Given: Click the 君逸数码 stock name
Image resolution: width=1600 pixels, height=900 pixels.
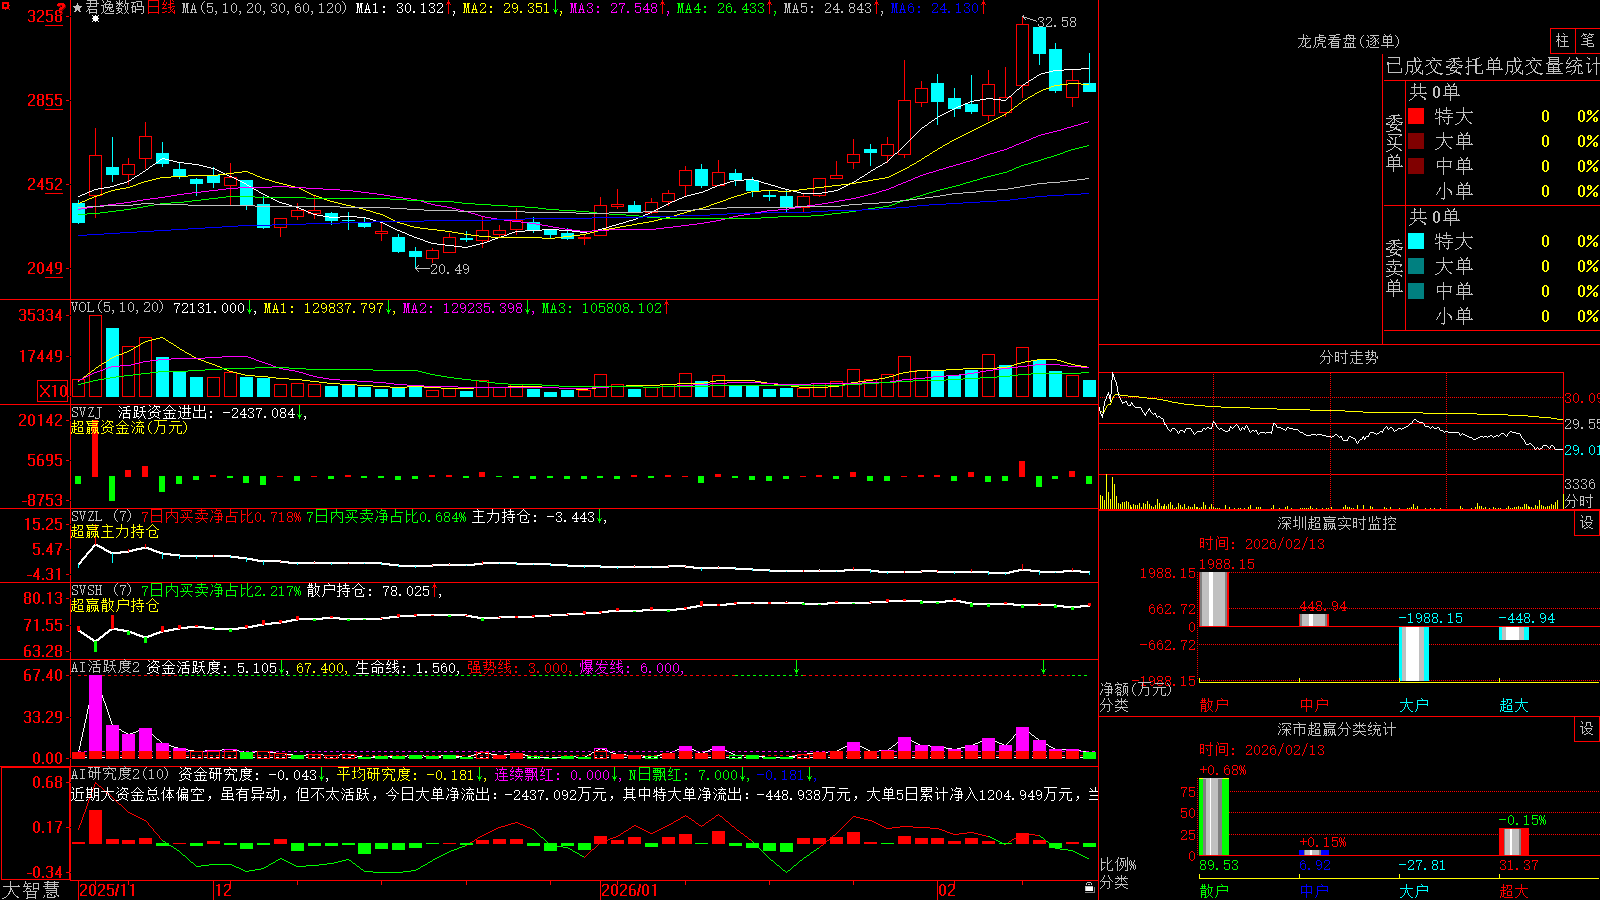Looking at the screenshot, I should [x=115, y=8].
